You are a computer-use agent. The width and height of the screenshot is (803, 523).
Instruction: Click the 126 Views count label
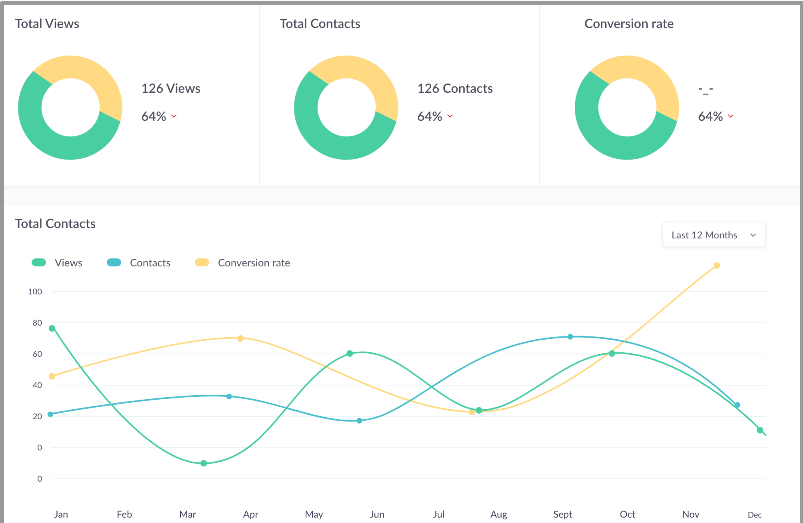pyautogui.click(x=171, y=89)
